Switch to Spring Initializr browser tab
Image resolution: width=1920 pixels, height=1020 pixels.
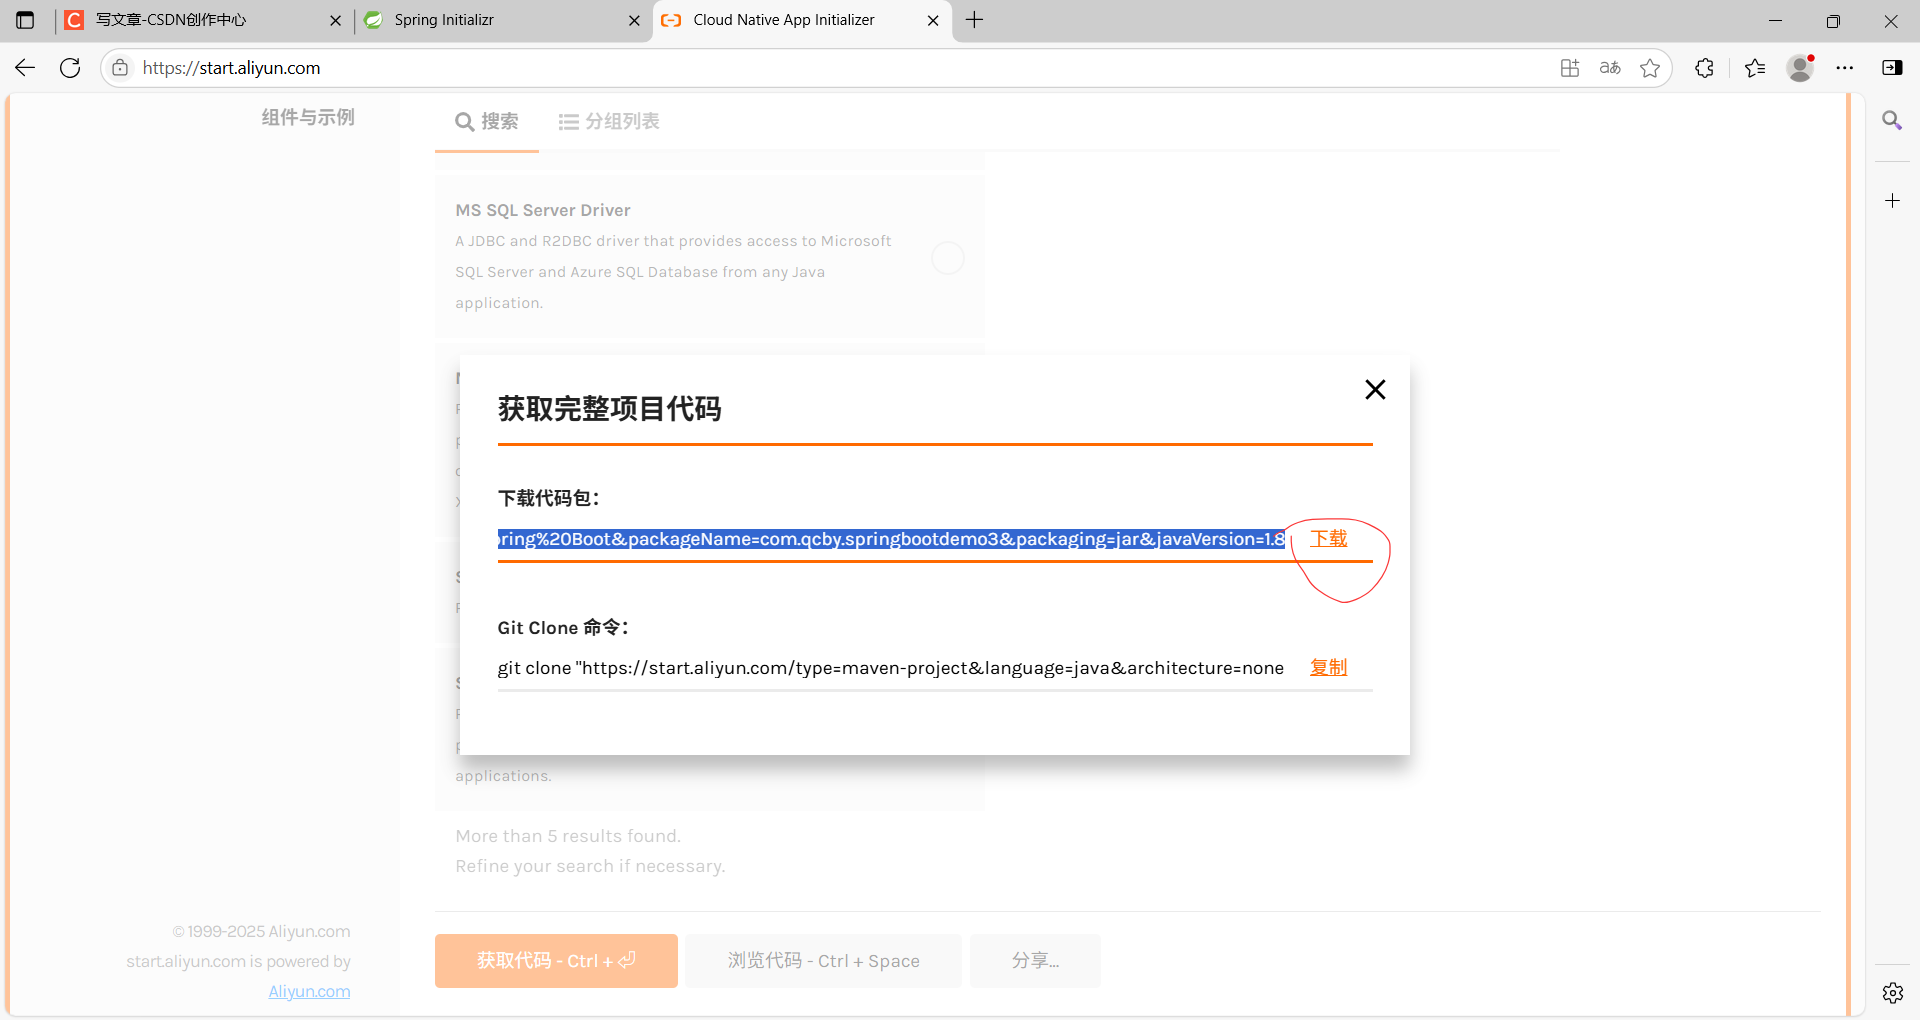pos(500,20)
